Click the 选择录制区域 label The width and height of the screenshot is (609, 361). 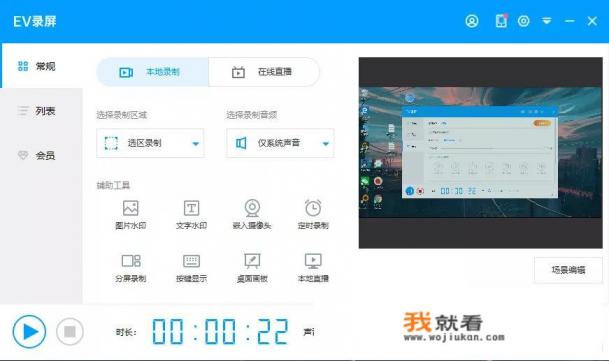pos(122,115)
